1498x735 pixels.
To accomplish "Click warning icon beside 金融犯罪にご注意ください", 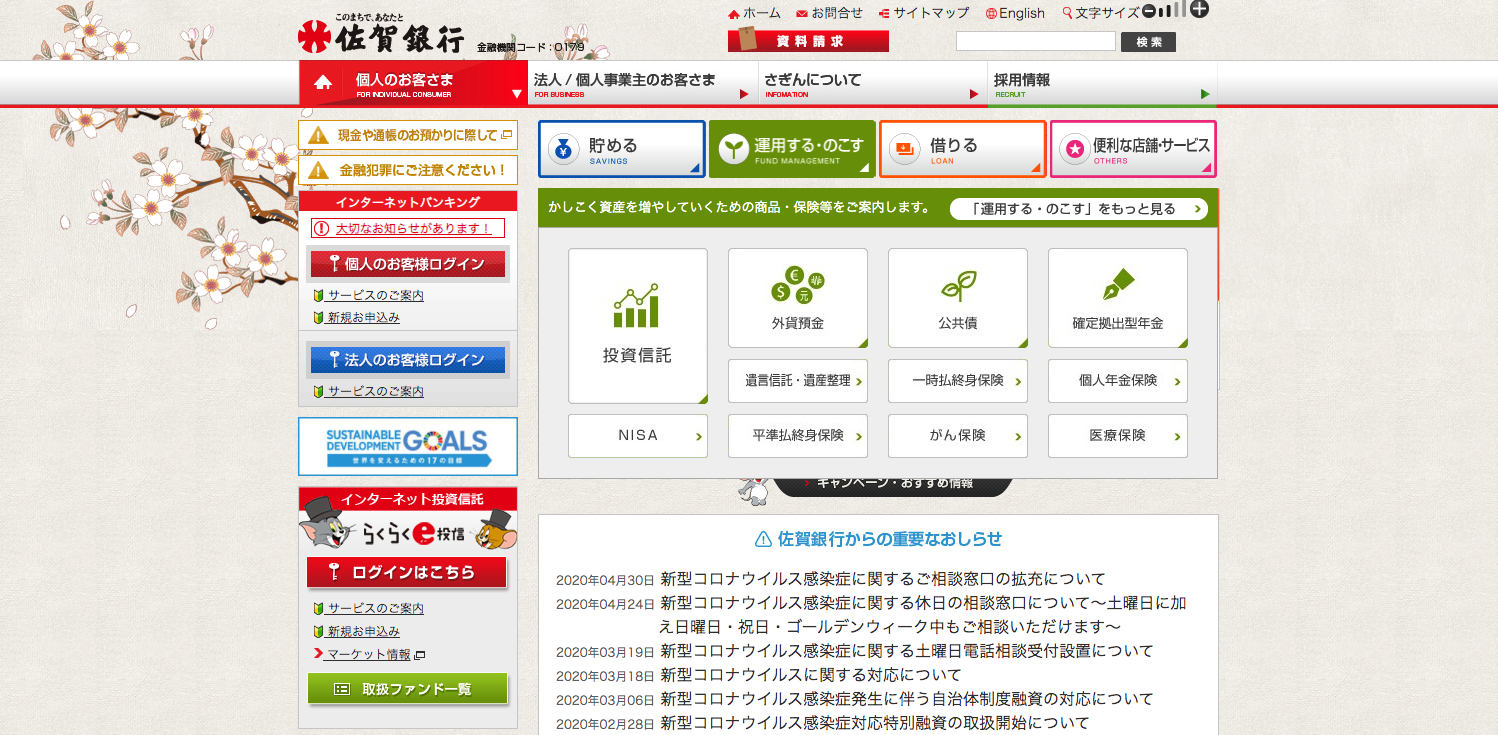I will point(319,170).
